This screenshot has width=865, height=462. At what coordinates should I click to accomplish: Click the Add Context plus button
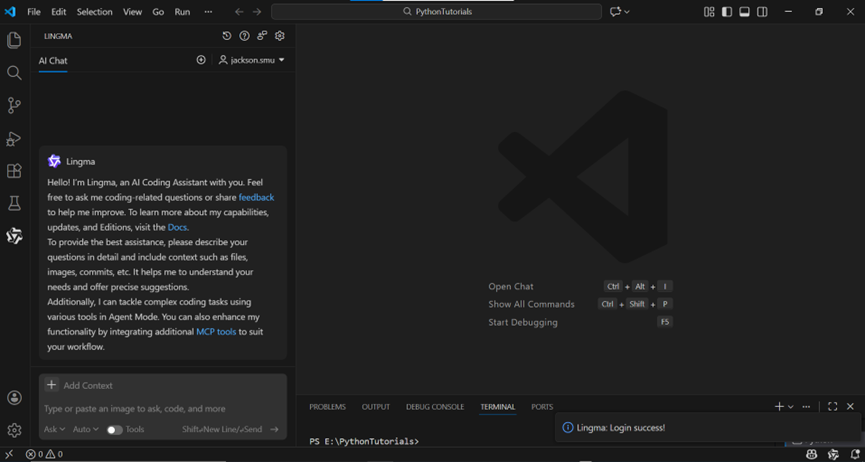point(51,385)
